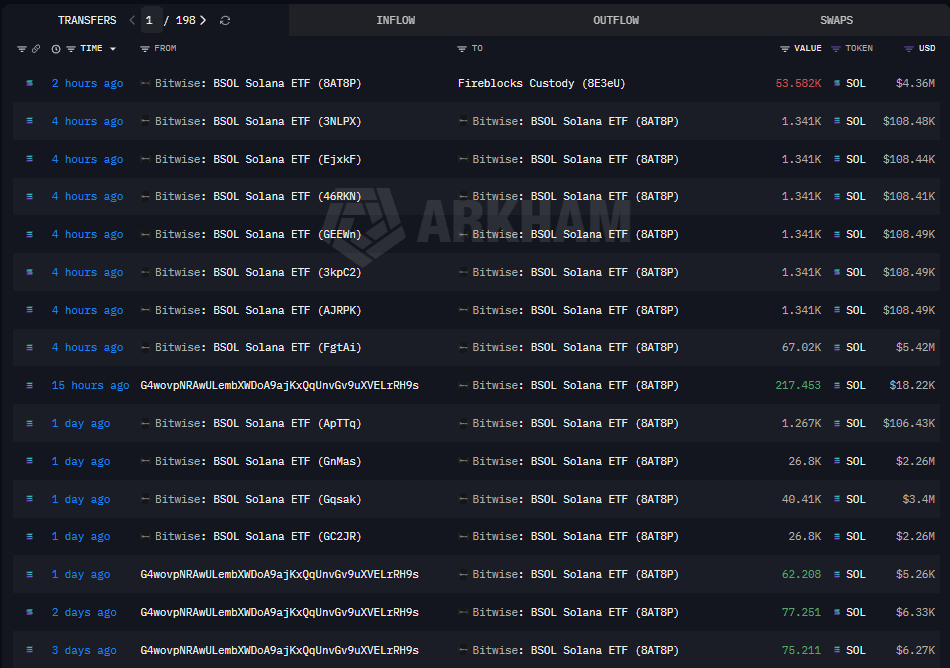This screenshot has width=950, height=668.
Task: Open Bitwise BSOL Solana ETF (EjxkF) sender
Action: tap(258, 159)
